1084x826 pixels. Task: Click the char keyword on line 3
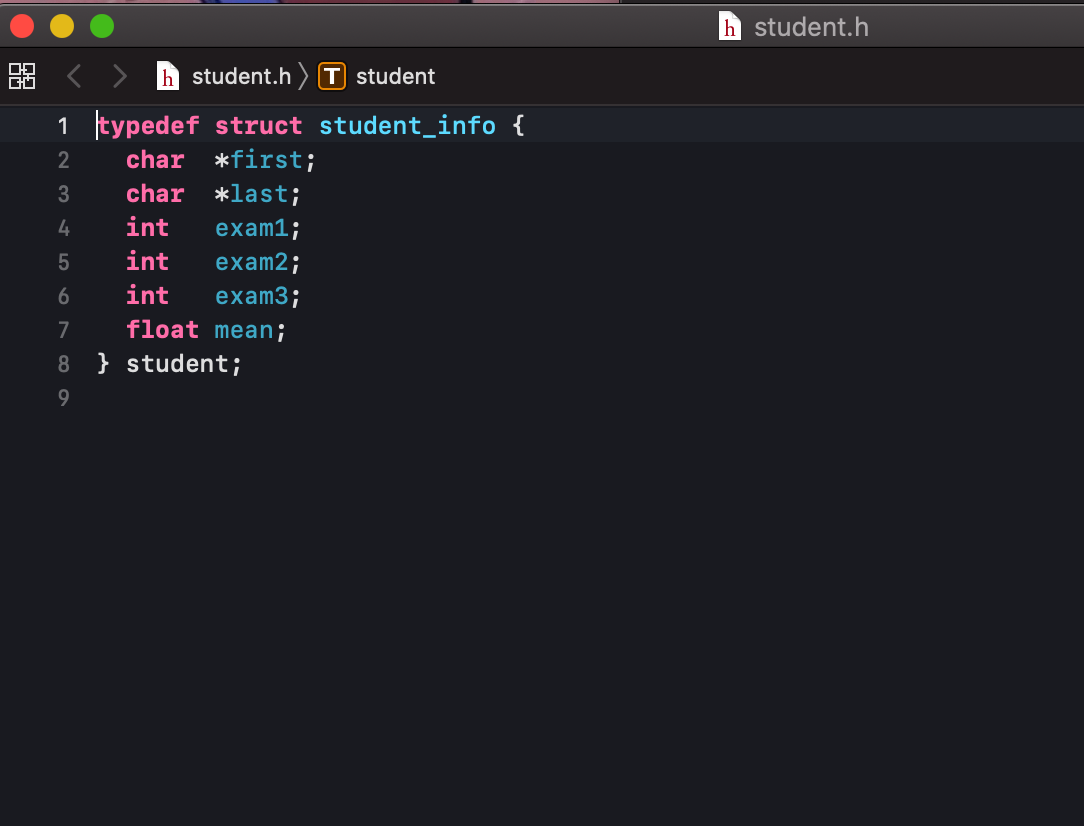point(156,194)
